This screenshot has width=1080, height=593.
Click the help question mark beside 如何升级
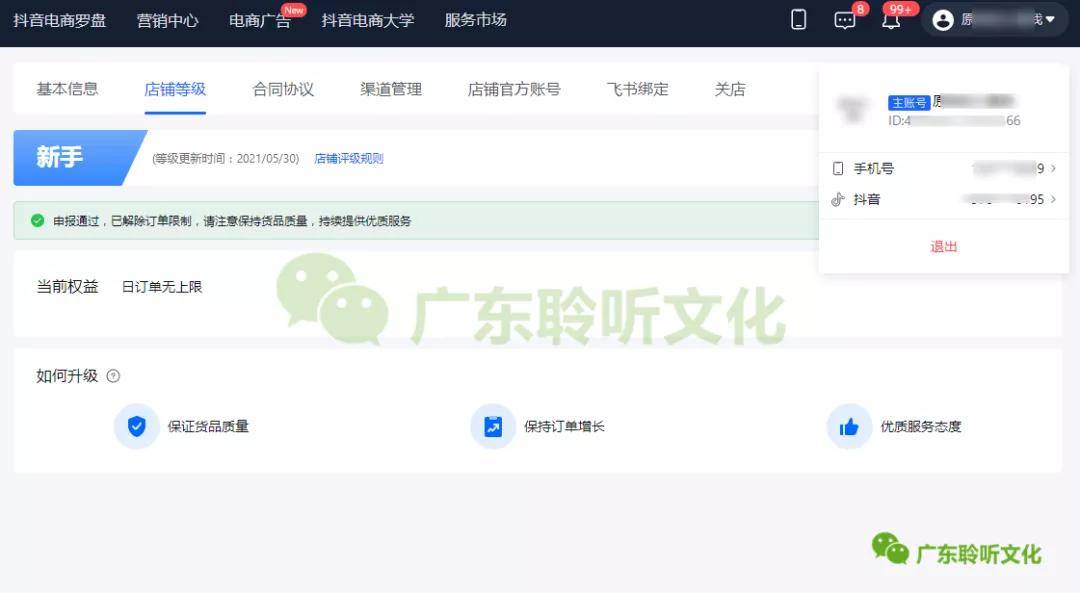(113, 376)
